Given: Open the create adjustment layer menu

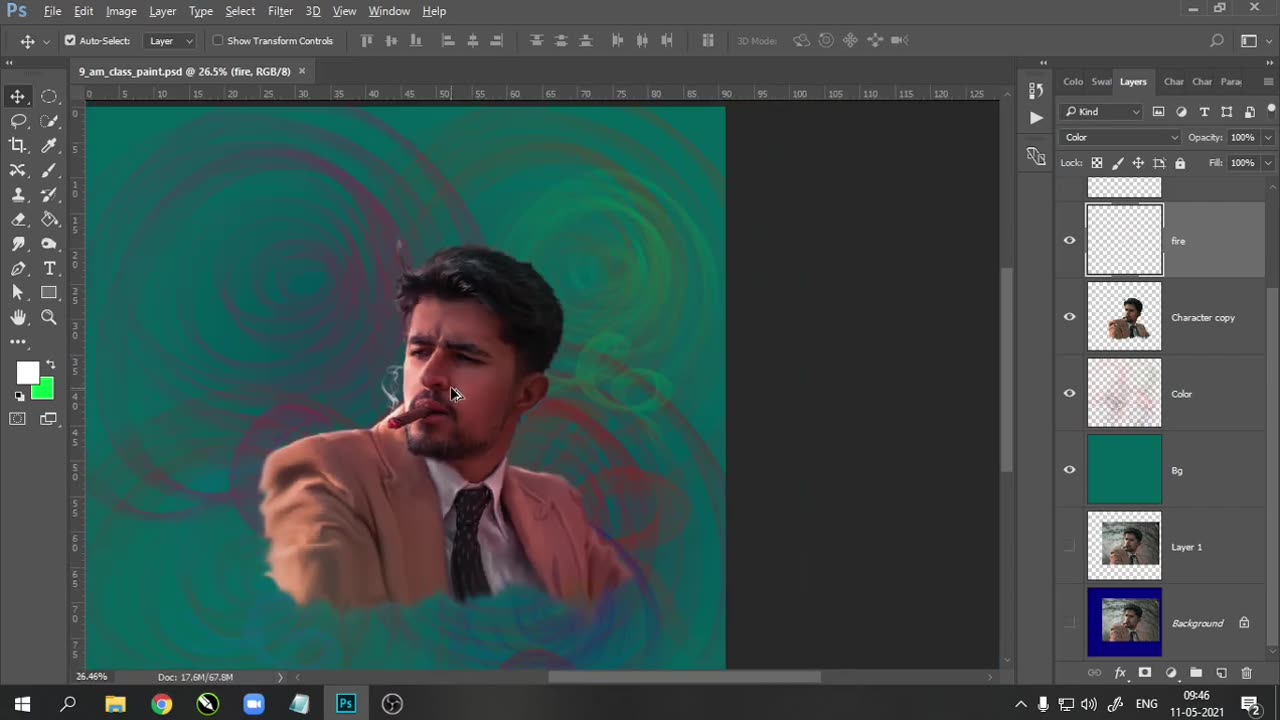Looking at the screenshot, I should [x=1171, y=674].
